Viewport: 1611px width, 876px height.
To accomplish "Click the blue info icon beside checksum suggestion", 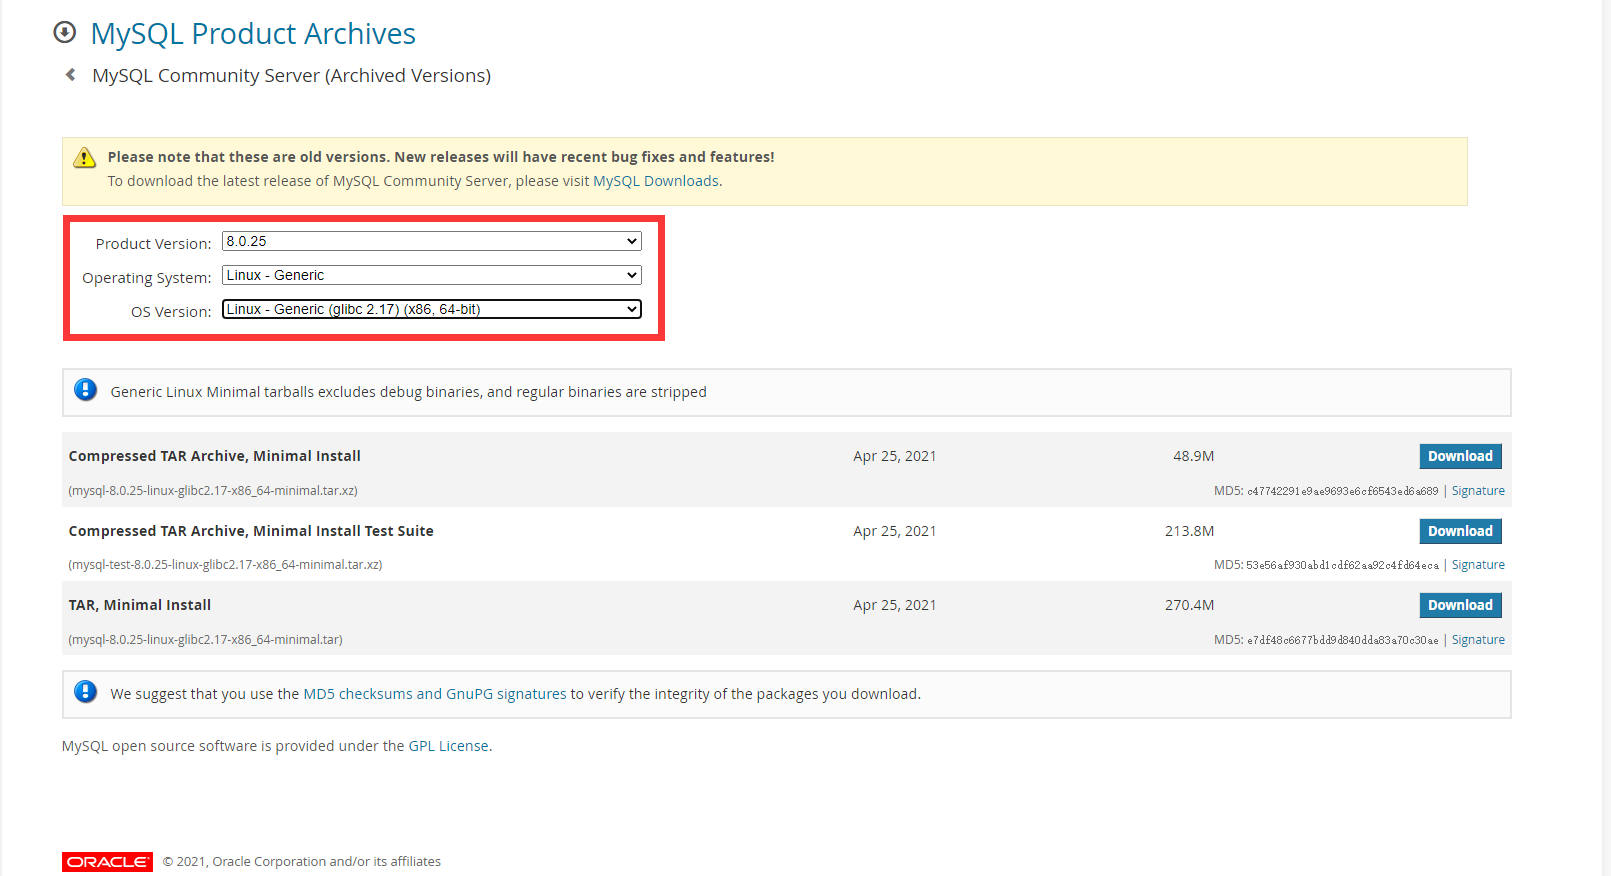I will point(86,692).
